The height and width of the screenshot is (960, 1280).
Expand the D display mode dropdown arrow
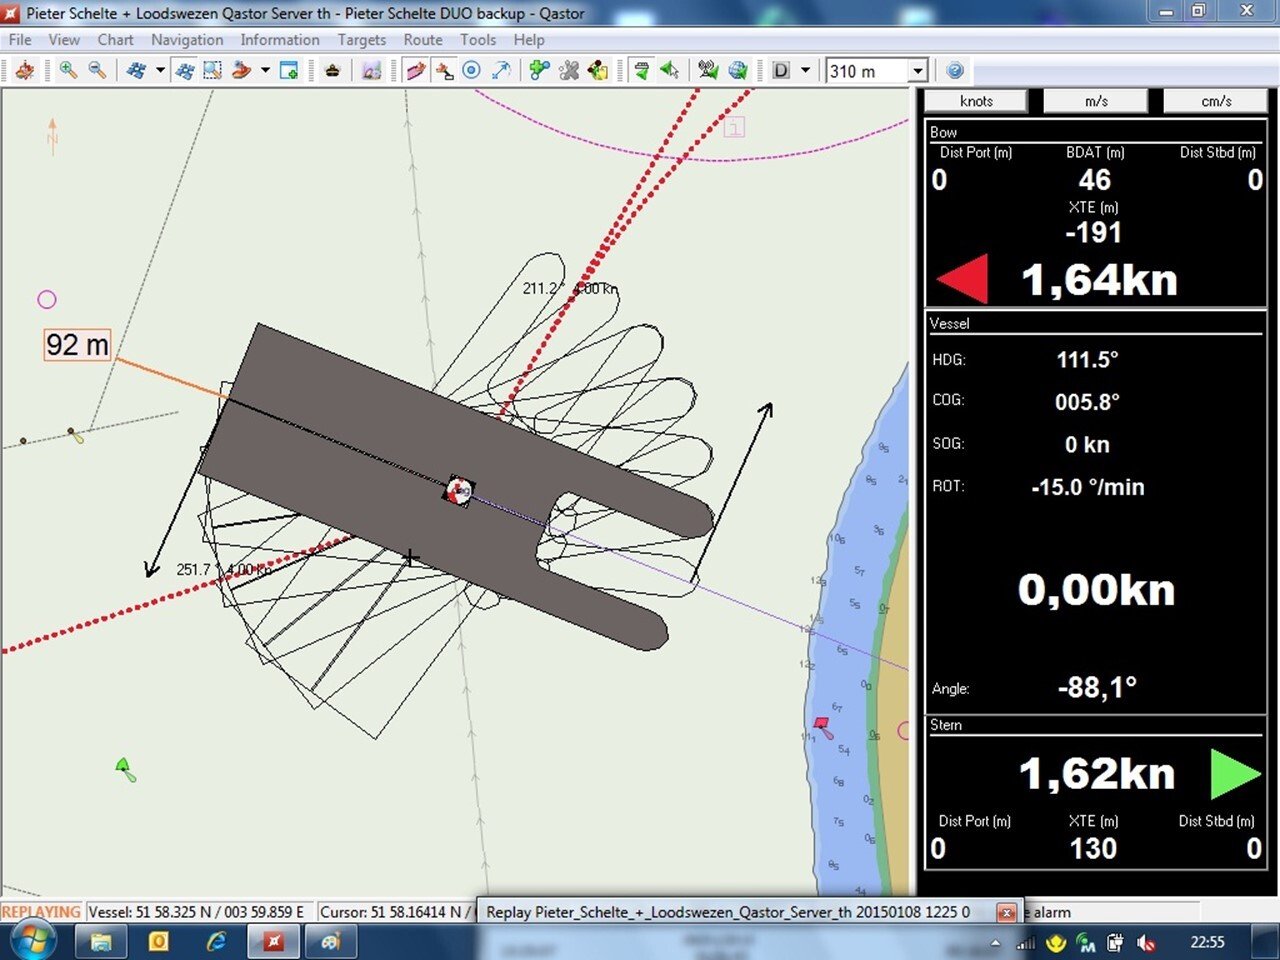pos(806,70)
